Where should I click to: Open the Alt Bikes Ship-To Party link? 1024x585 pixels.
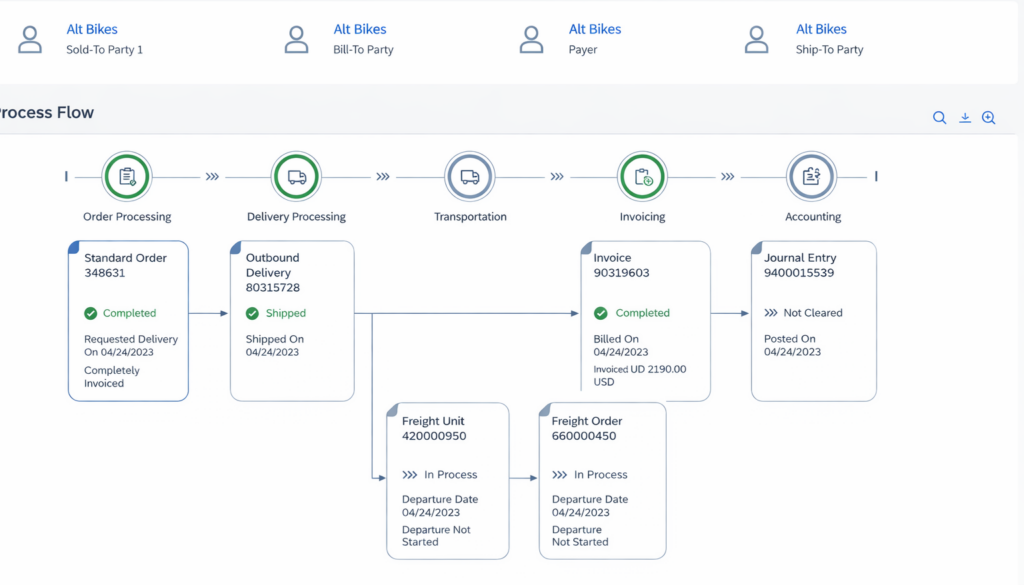(x=821, y=29)
